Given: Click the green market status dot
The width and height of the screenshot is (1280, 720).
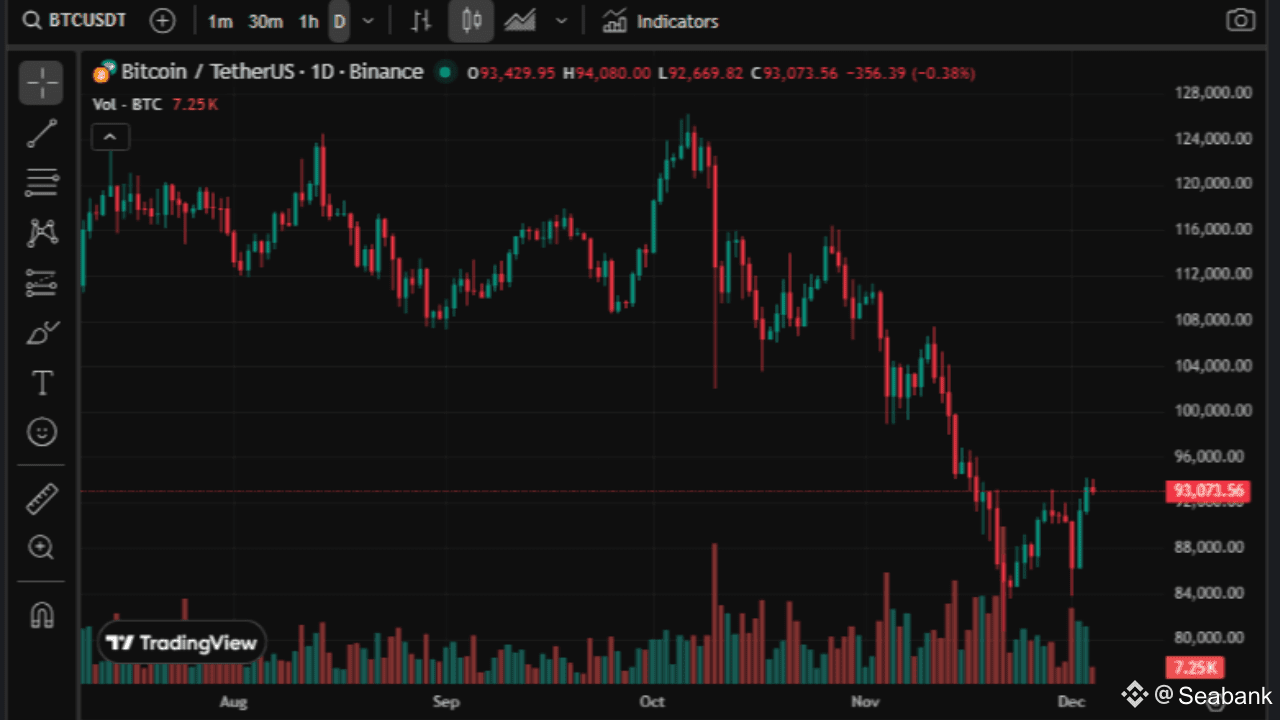Looking at the screenshot, I should click(445, 72).
